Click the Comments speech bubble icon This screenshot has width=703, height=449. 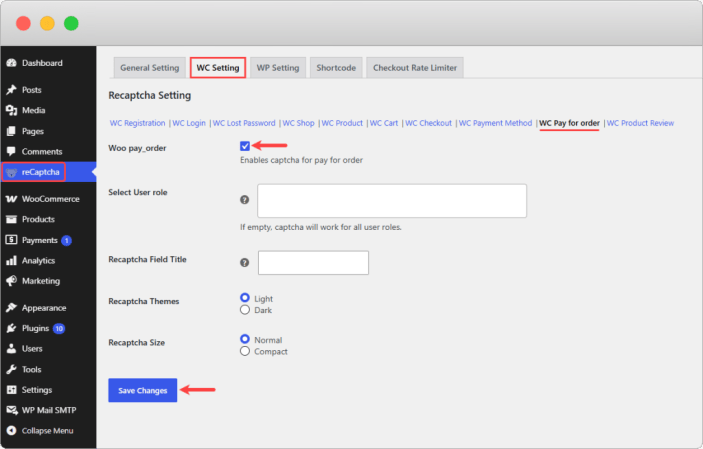pos(11,151)
